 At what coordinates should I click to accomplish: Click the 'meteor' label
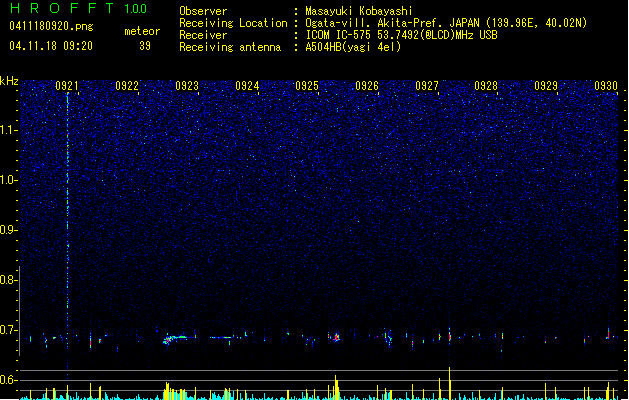point(142,31)
